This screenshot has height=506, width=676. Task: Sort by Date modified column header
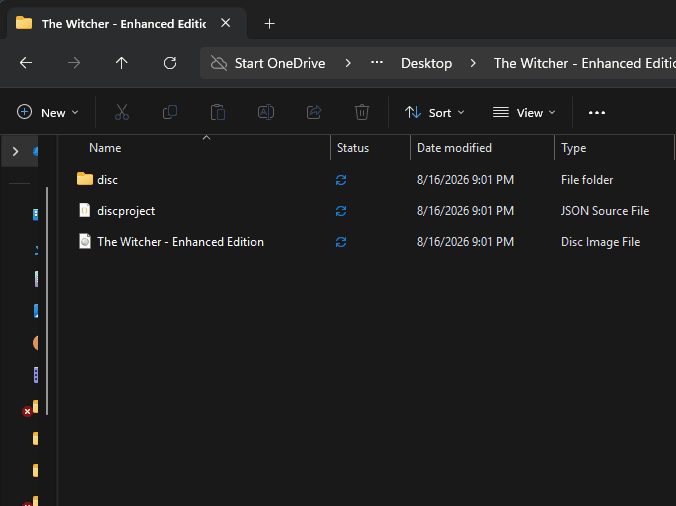point(482,148)
